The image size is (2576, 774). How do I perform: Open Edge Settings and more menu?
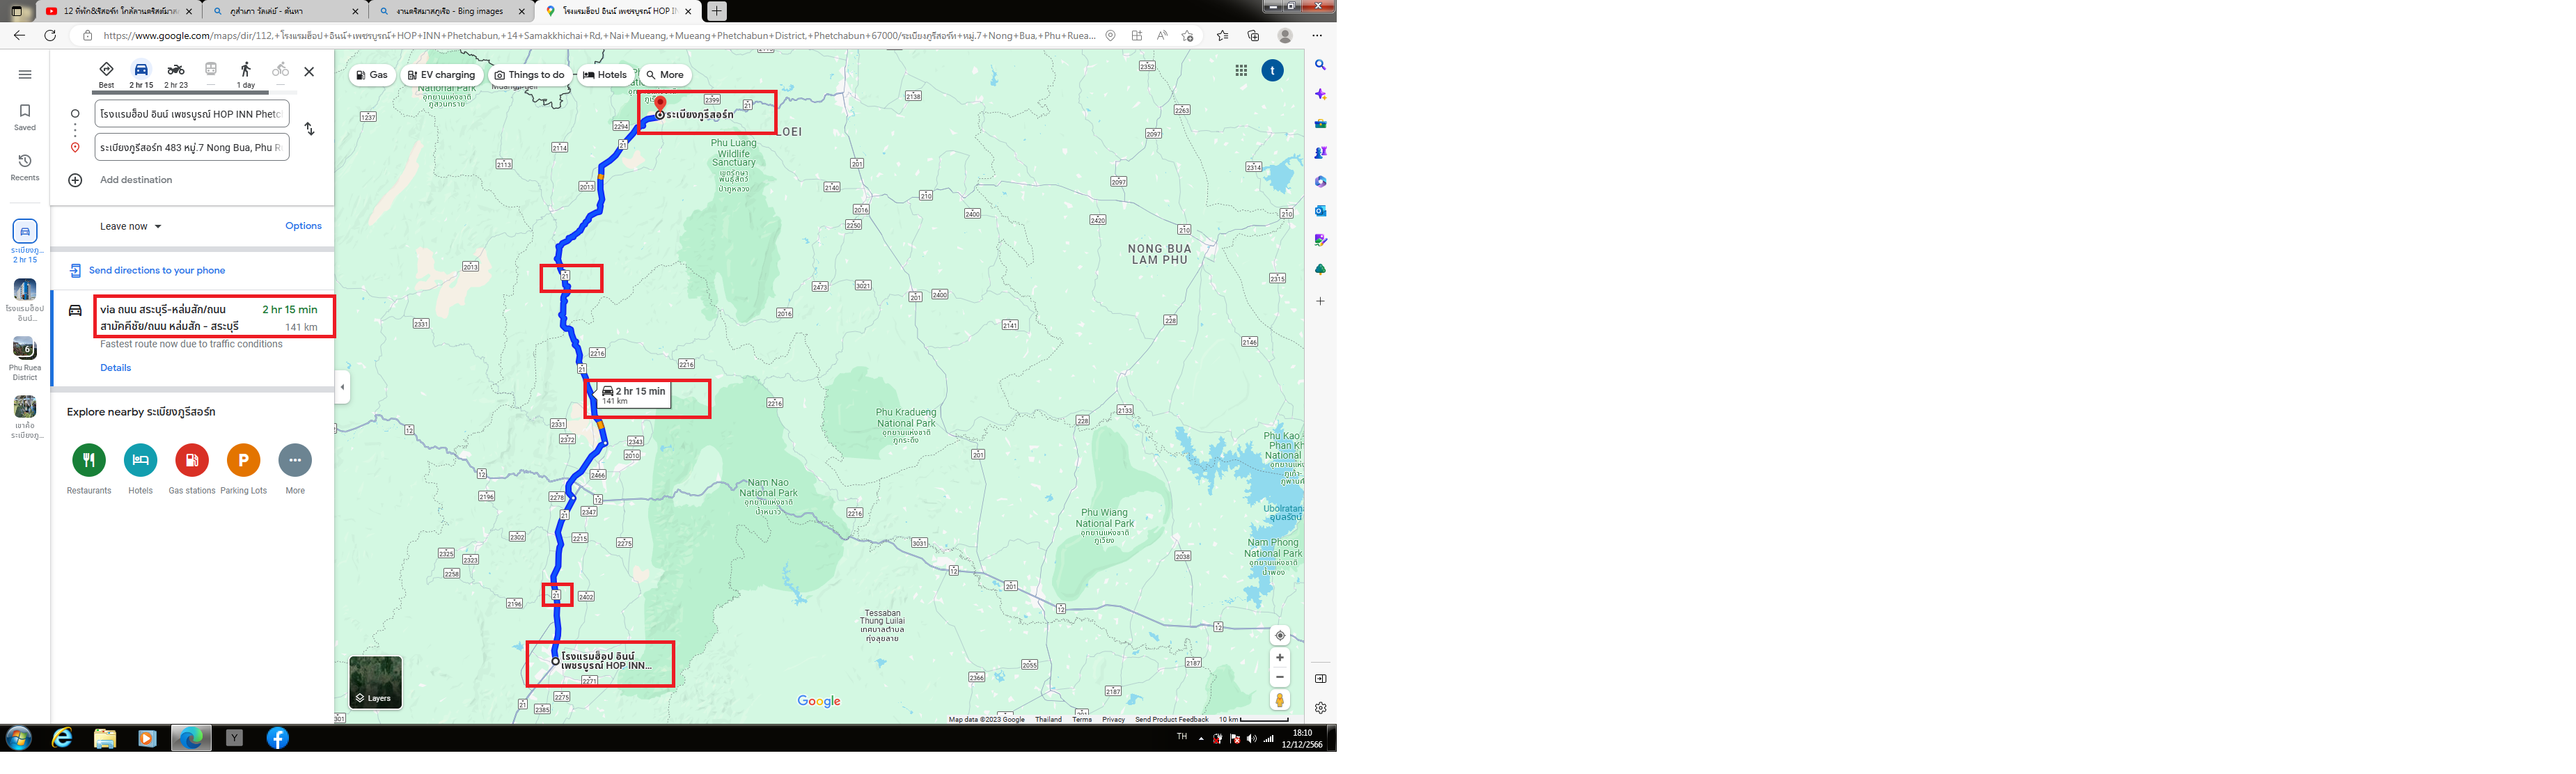(1317, 36)
